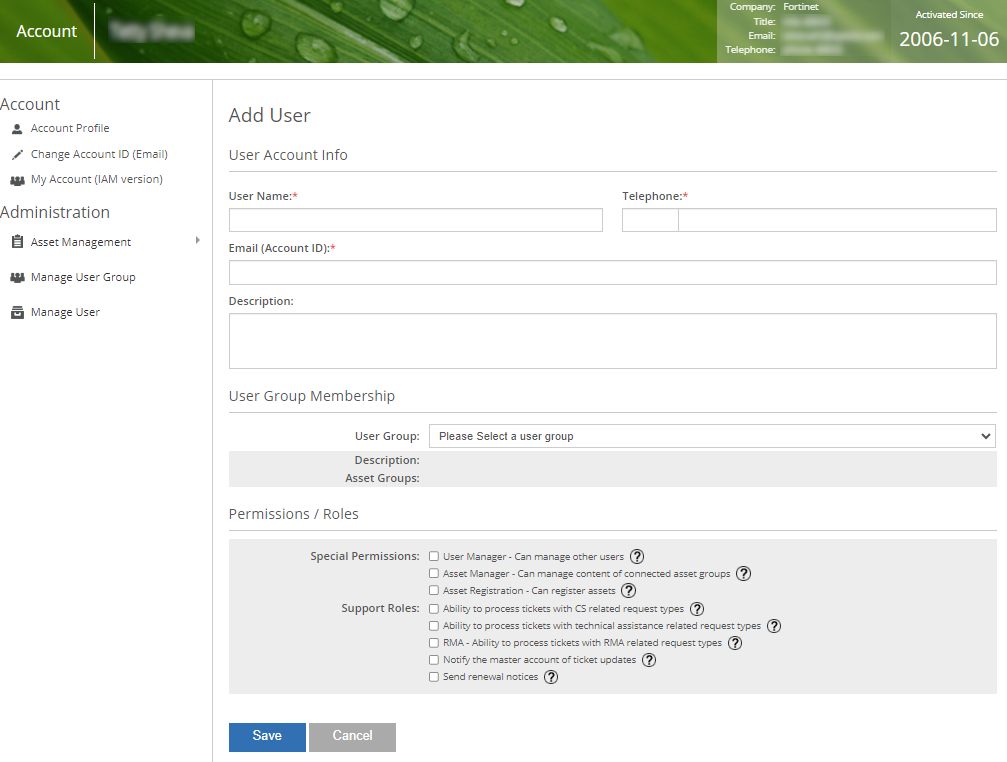Screen dimensions: 1007x762
Task: Cancel adding the user
Action: tap(352, 736)
